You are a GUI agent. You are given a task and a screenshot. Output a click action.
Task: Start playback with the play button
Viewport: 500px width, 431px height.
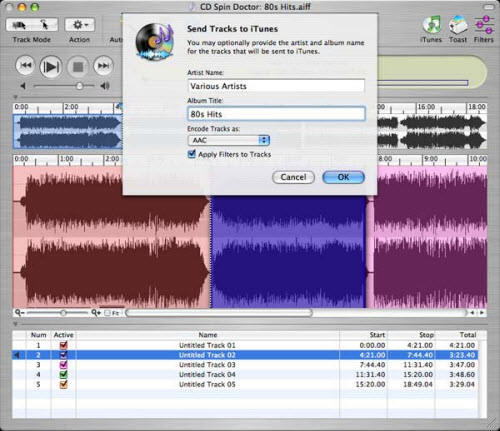(51, 67)
